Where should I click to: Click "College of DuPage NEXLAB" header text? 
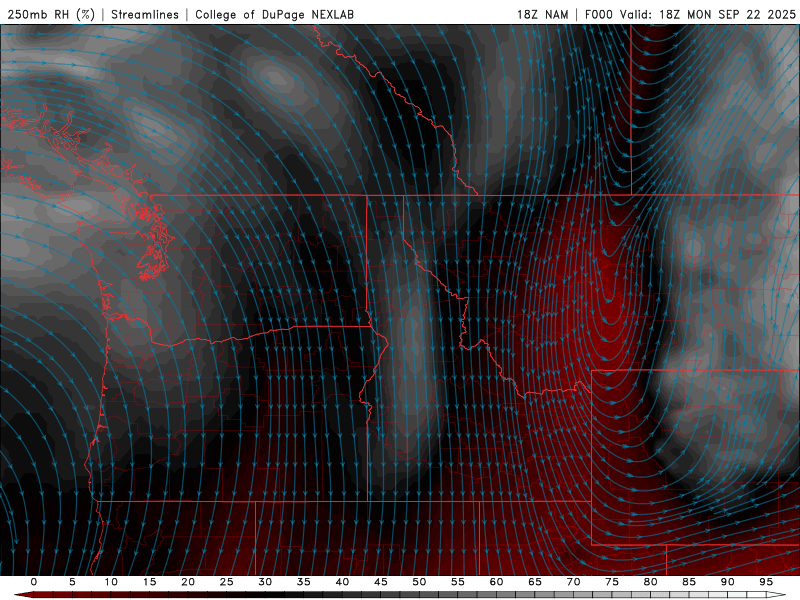pos(274,14)
